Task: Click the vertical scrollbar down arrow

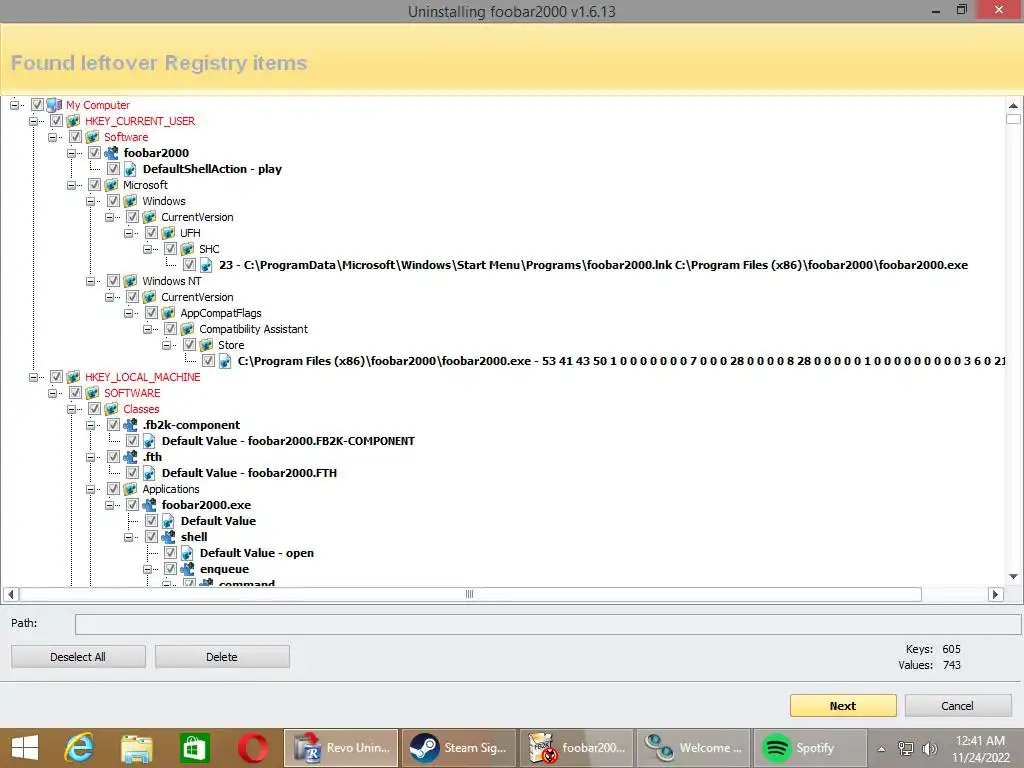Action: point(1013,576)
